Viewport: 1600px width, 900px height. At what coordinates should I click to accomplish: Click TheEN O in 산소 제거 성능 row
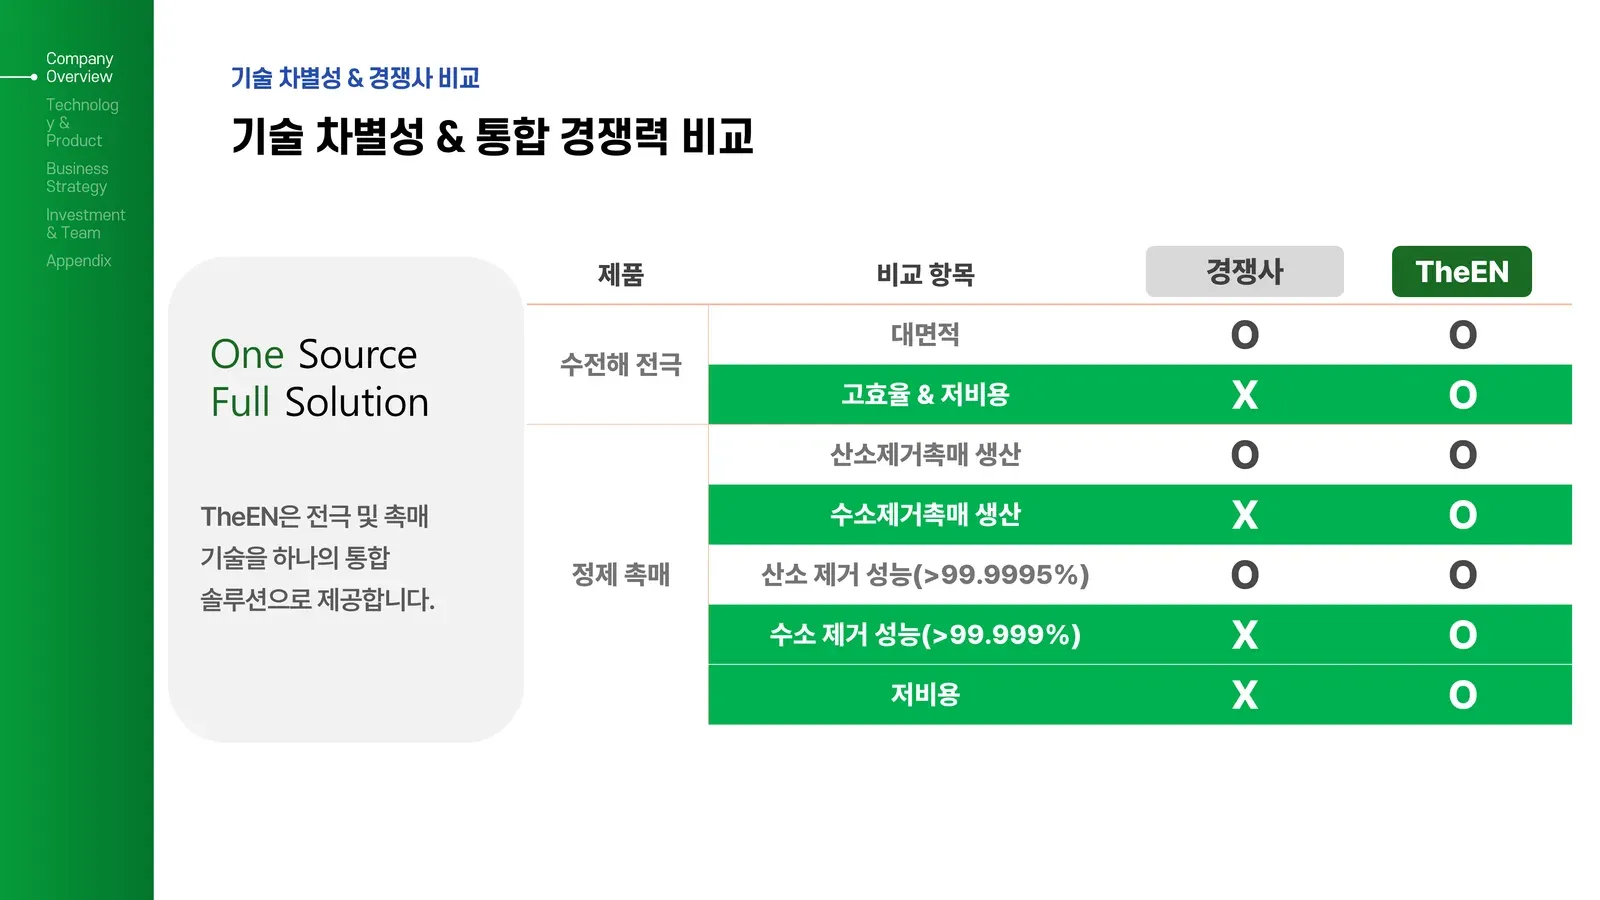tap(1463, 575)
